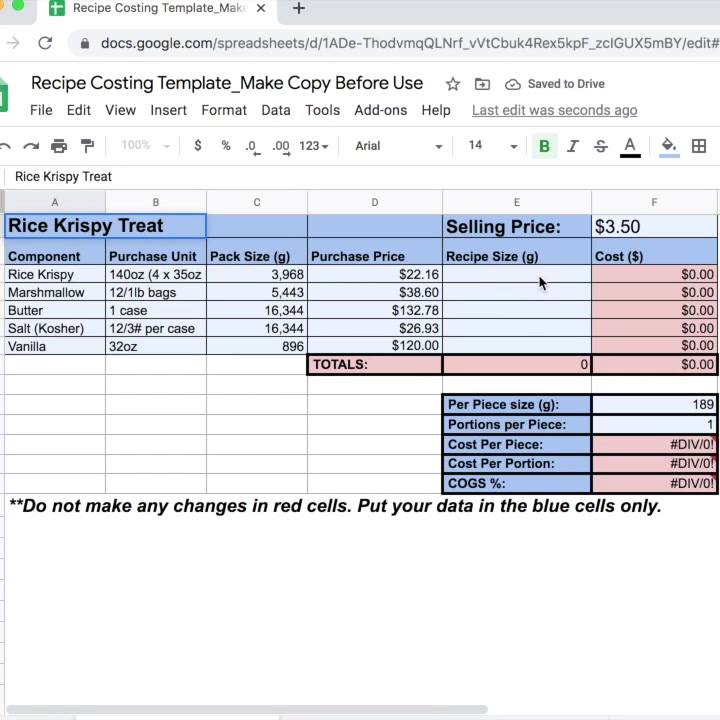Open the Borders grid icon
Image resolution: width=720 pixels, height=720 pixels.
[x=698, y=146]
